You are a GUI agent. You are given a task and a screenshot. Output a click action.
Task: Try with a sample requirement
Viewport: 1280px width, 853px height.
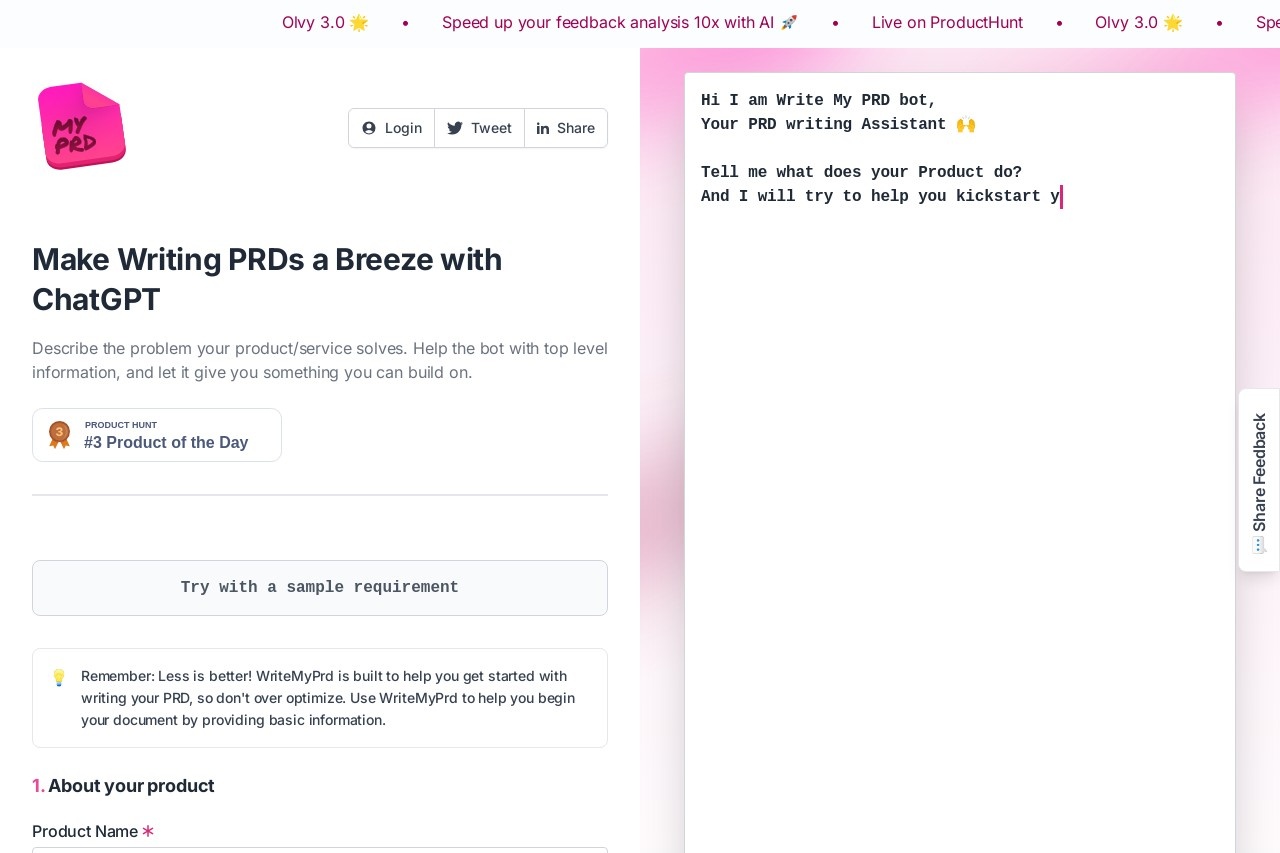(320, 588)
